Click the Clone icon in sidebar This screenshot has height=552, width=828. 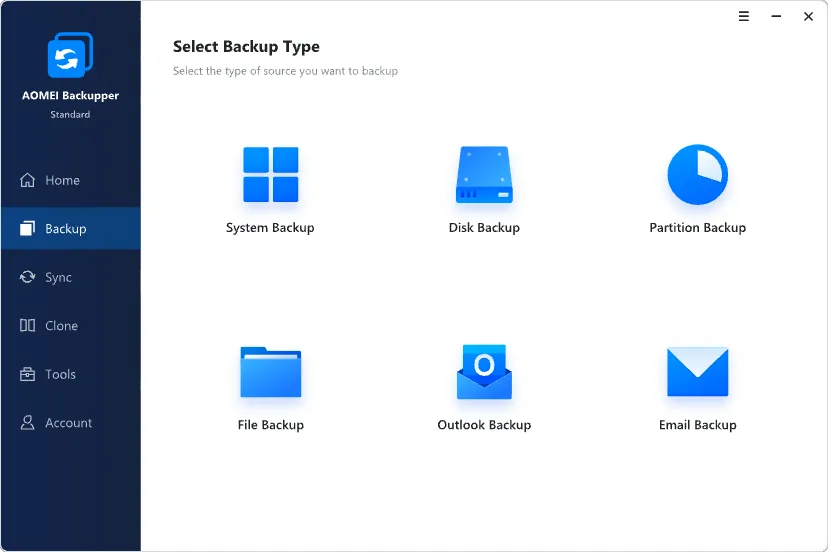point(28,326)
